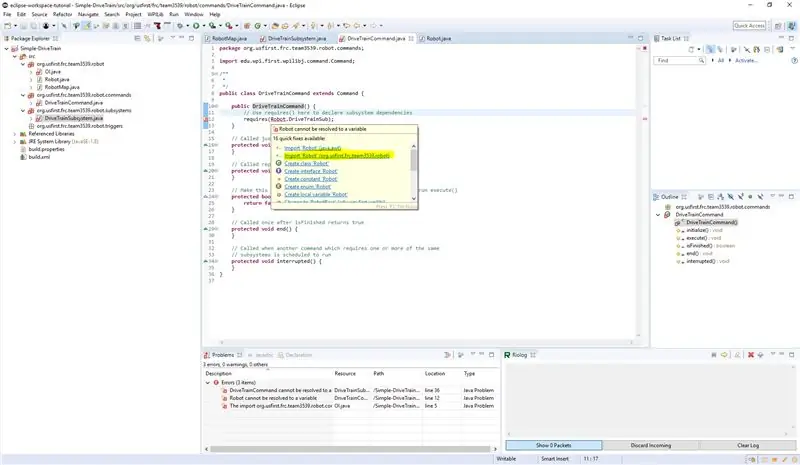Click the error marker on line 12 gutter
This screenshot has height=465, width=800.
207,119
